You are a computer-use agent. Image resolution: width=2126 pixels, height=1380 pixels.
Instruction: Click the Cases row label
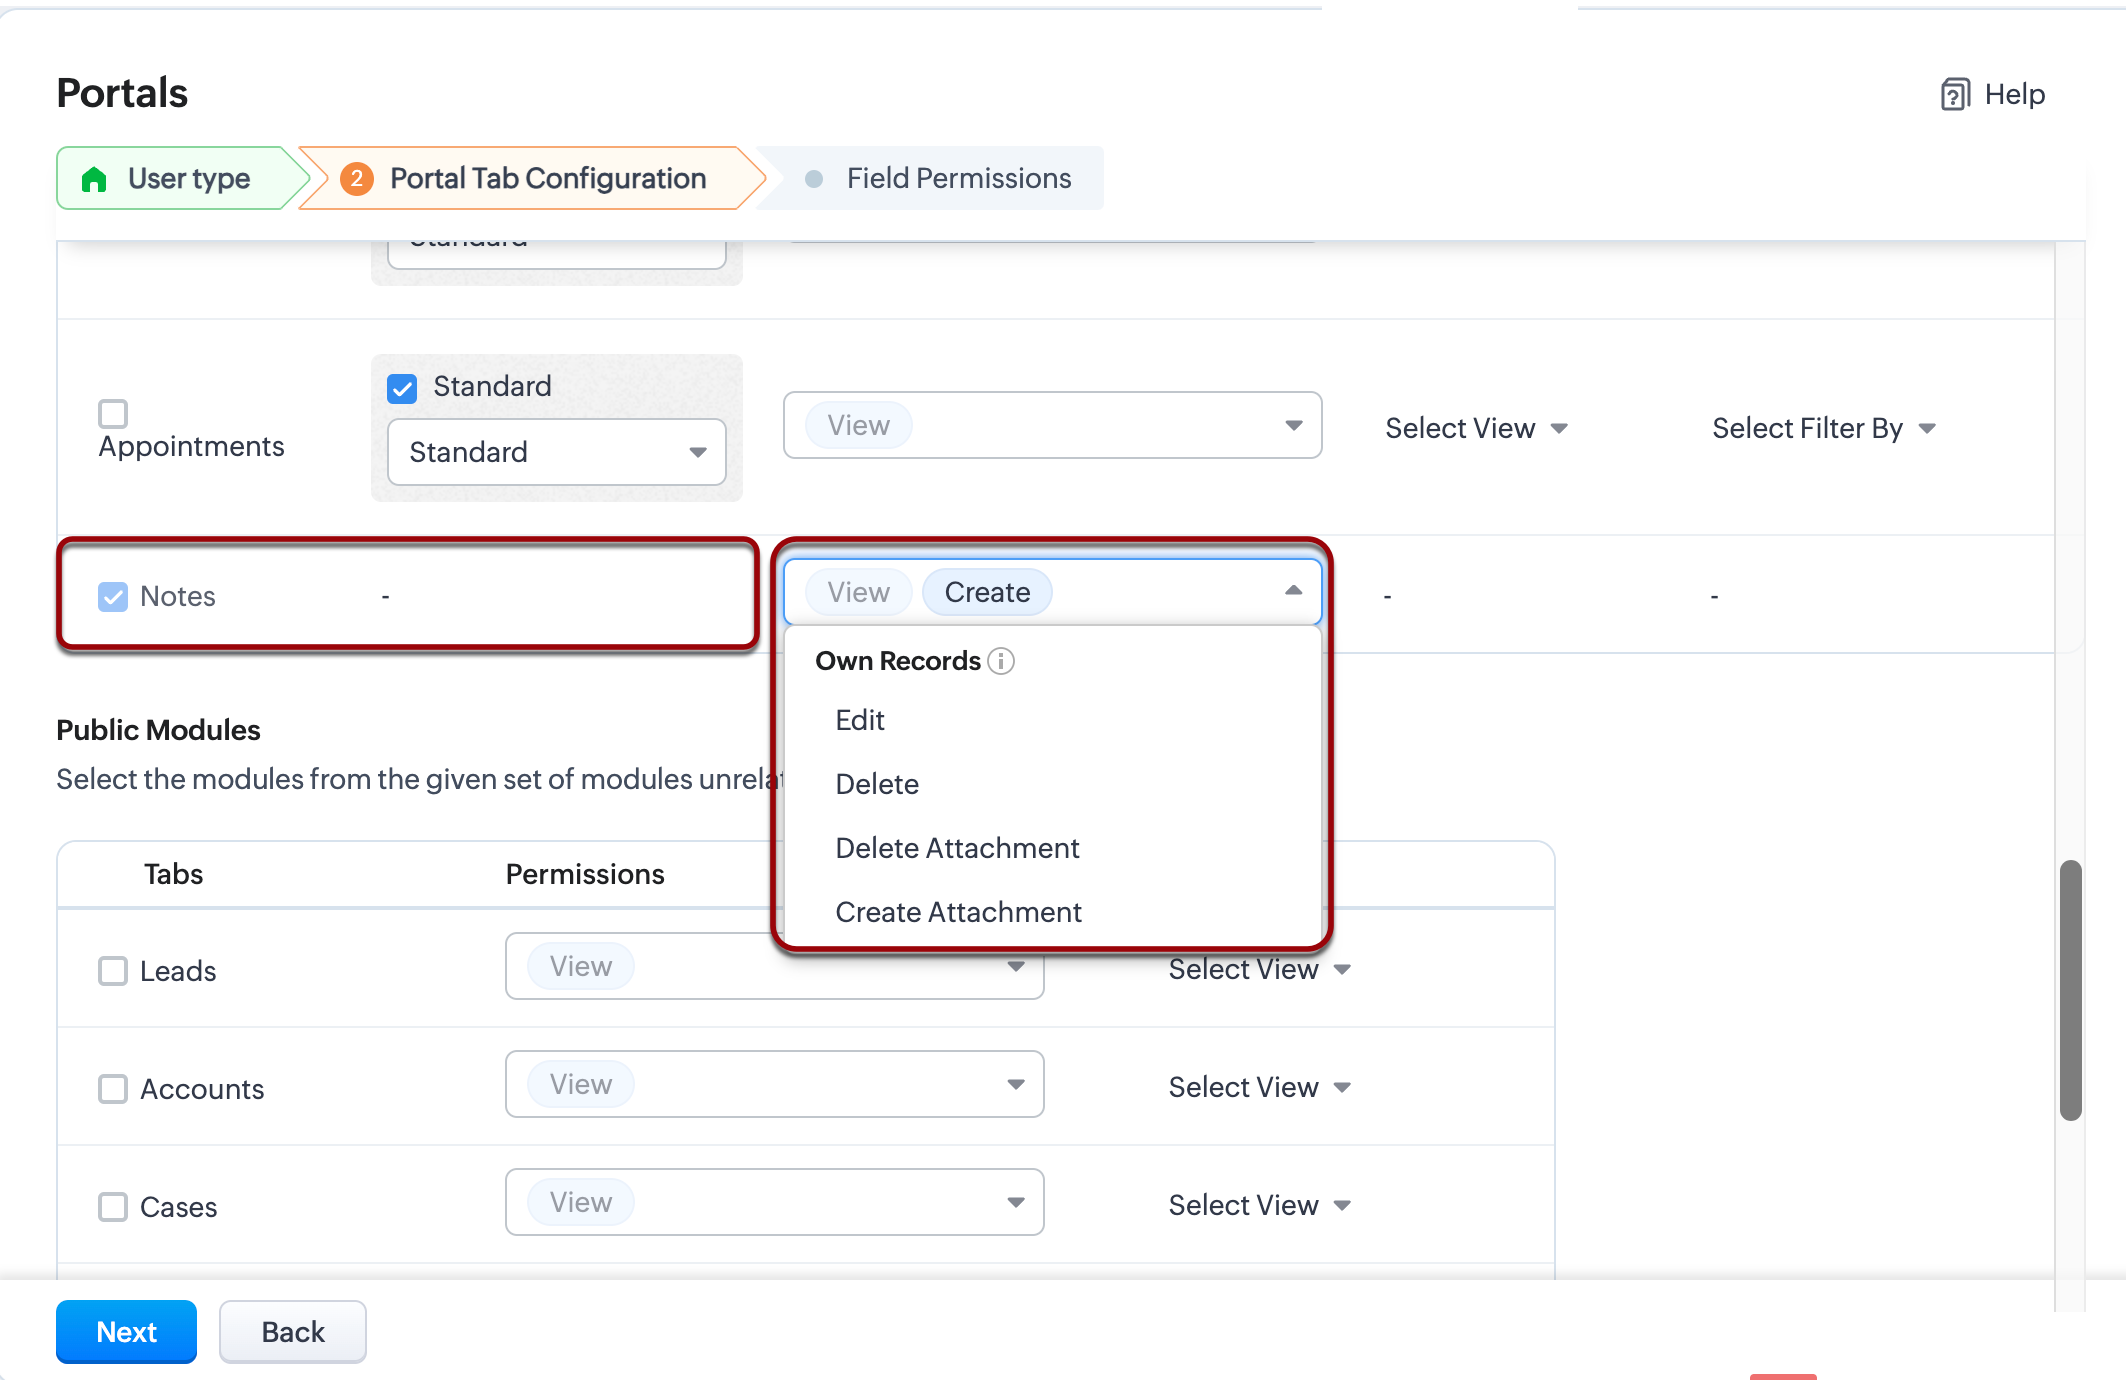[178, 1207]
